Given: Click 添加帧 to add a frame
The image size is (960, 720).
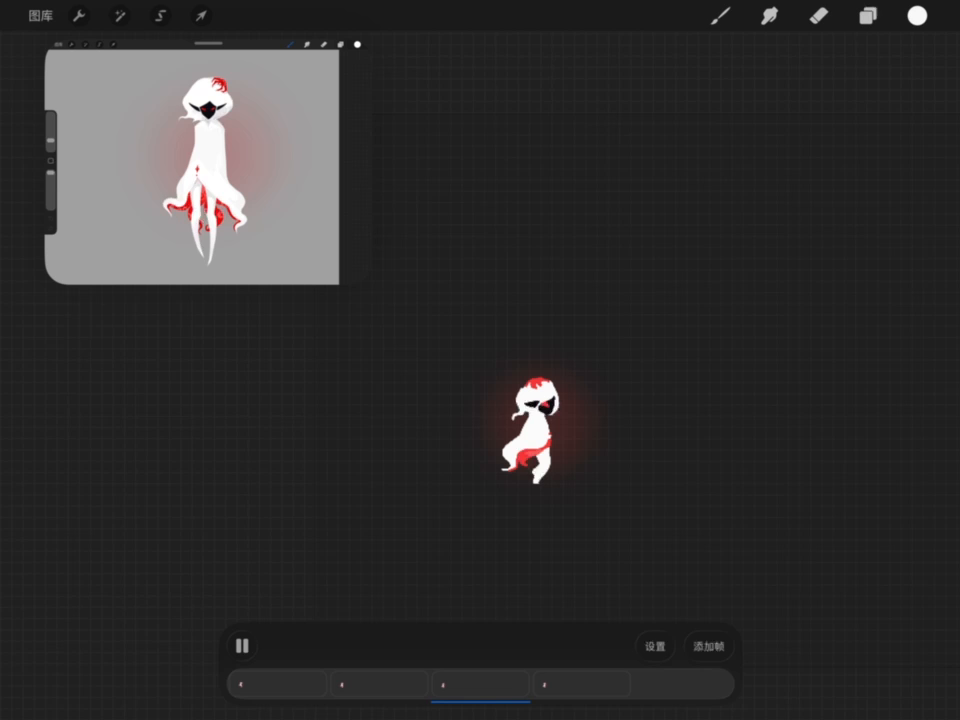Looking at the screenshot, I should click(709, 646).
